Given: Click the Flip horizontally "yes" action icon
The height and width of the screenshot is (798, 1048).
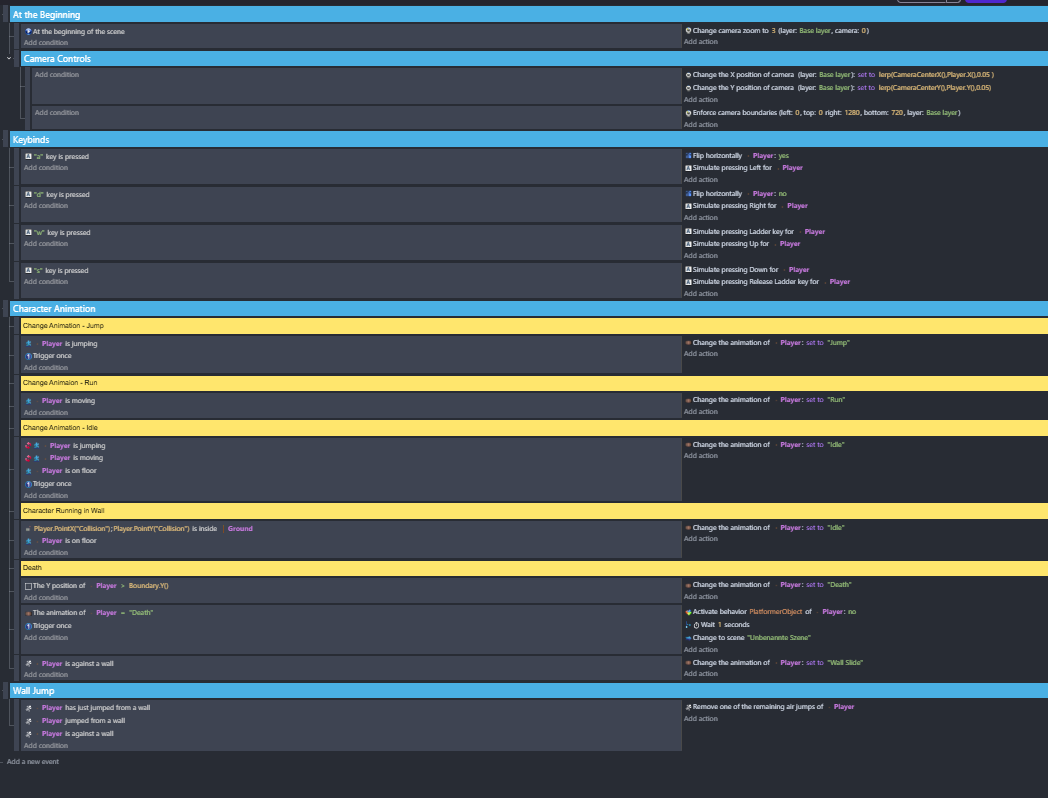Looking at the screenshot, I should click(688, 156).
